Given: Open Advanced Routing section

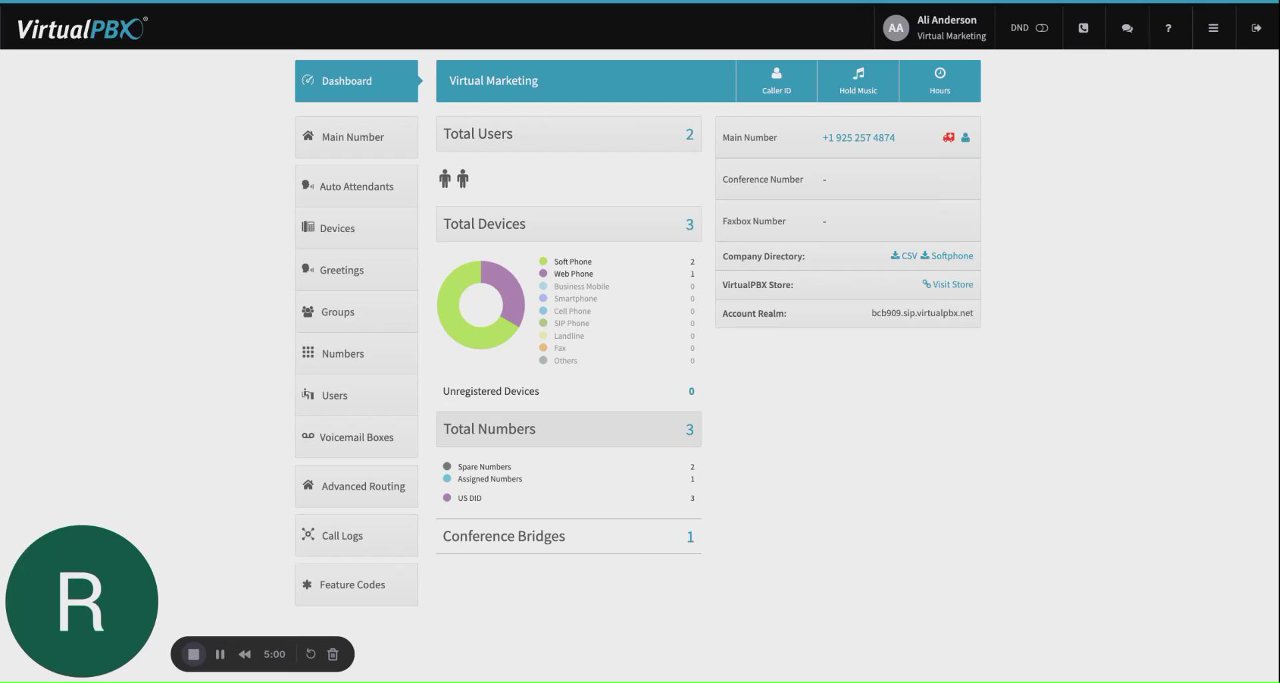Looking at the screenshot, I should (356, 486).
